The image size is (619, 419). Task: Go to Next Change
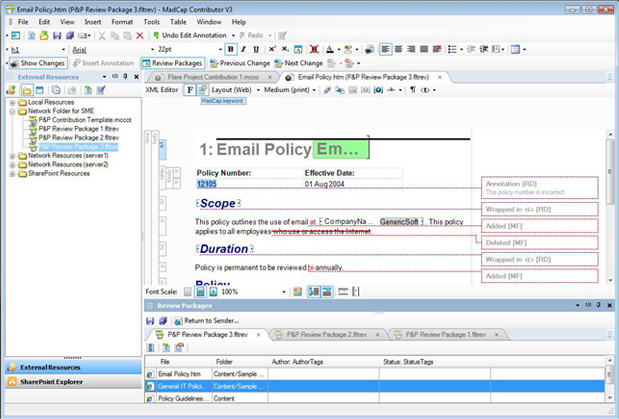[x=298, y=63]
